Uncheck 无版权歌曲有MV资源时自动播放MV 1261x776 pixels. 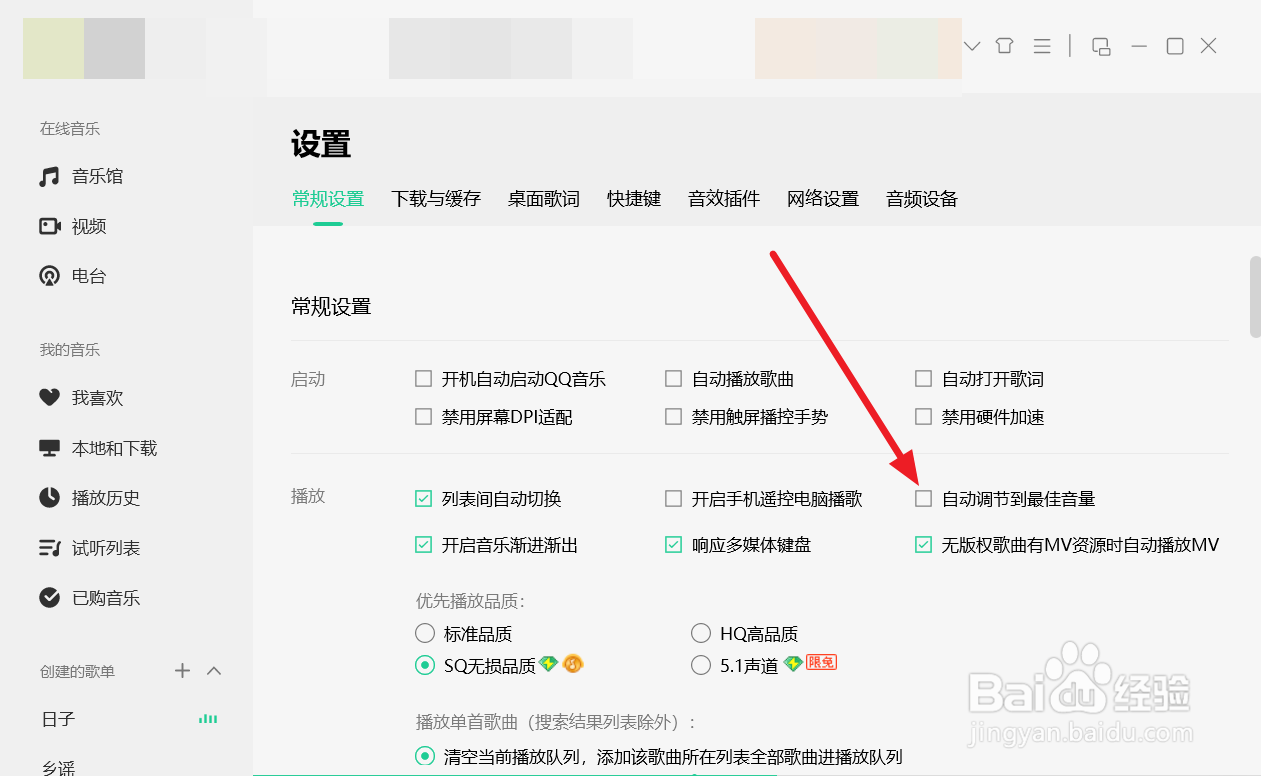[x=924, y=545]
